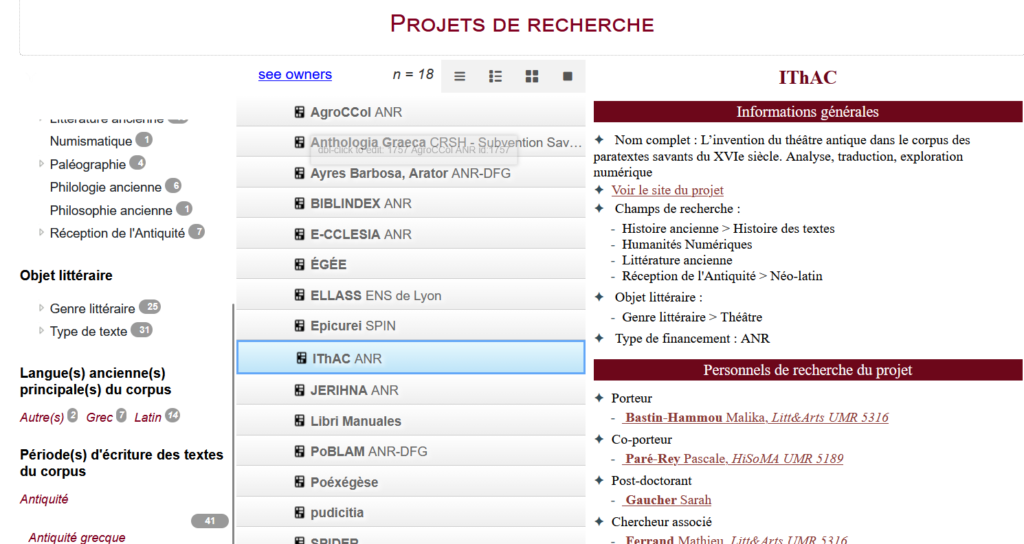This screenshot has width=1024, height=544.
Task: Filter corpus language by Autre(s)
Action: point(42,417)
